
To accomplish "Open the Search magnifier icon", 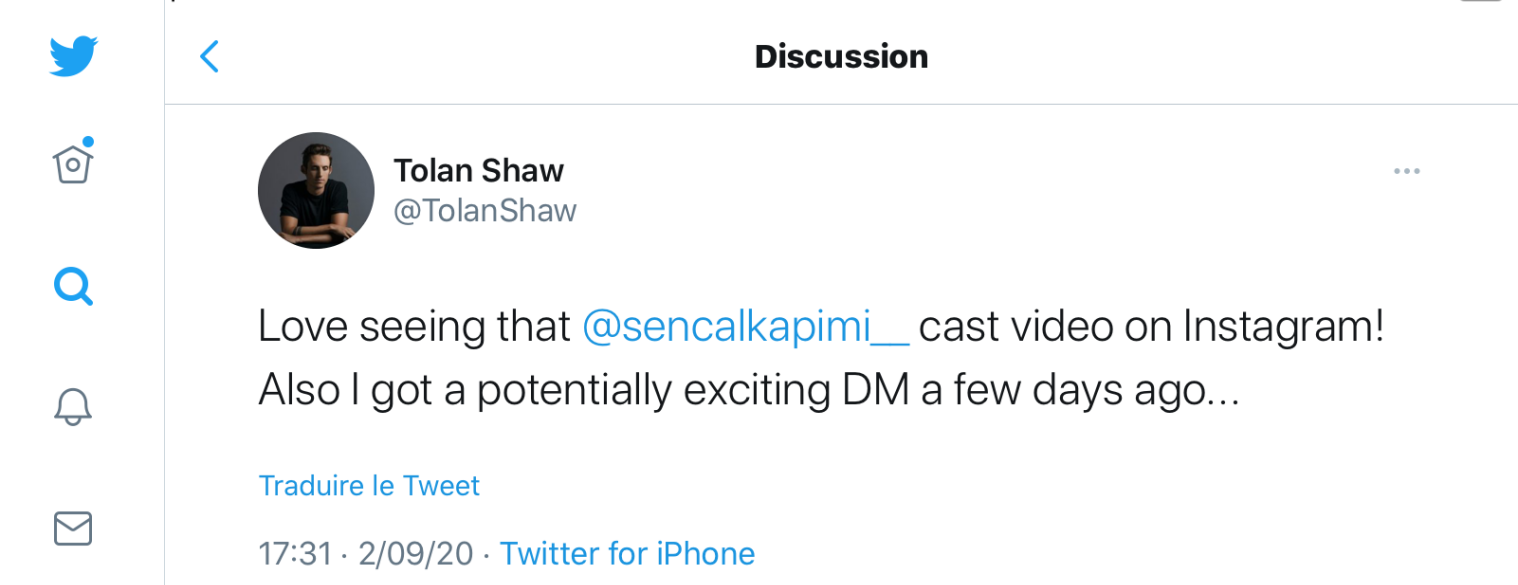I will (x=73, y=287).
